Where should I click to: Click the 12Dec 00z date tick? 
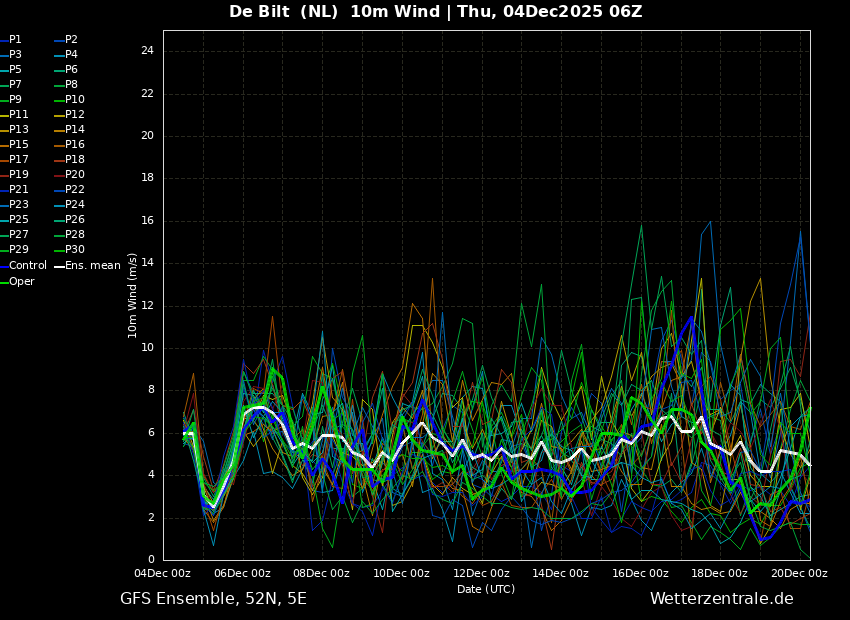click(x=481, y=574)
